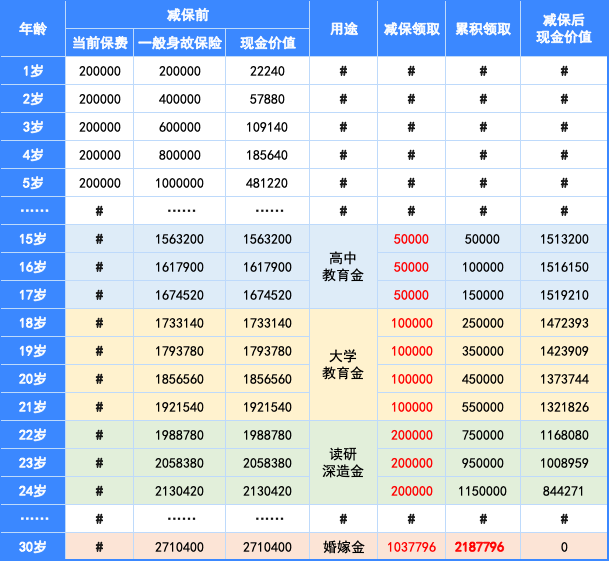The width and height of the screenshot is (609, 561).
Task: Select the 1岁 row label
Action: point(33,71)
